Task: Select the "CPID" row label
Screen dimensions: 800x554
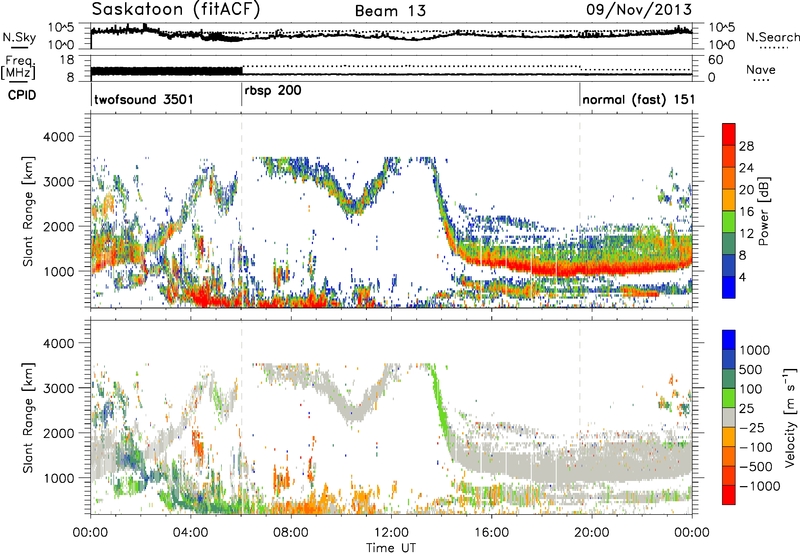Action: coord(22,95)
